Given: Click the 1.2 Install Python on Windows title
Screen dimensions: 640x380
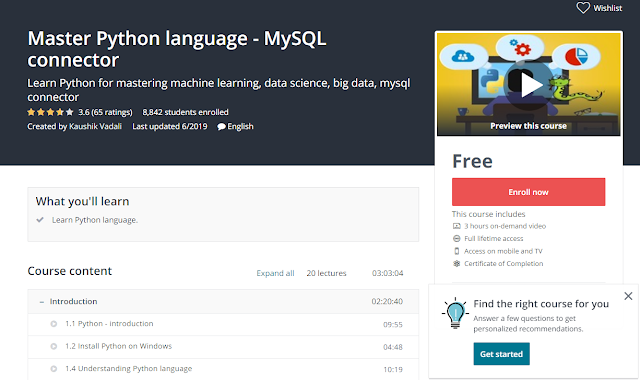Looking at the screenshot, I should click(x=118, y=346).
